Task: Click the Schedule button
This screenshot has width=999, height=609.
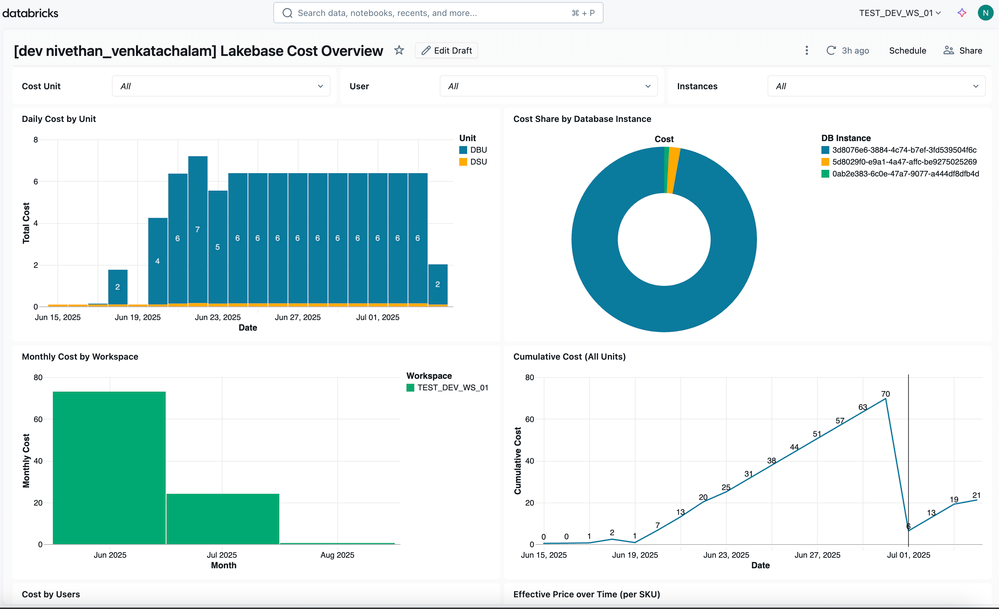Action: tap(907, 51)
